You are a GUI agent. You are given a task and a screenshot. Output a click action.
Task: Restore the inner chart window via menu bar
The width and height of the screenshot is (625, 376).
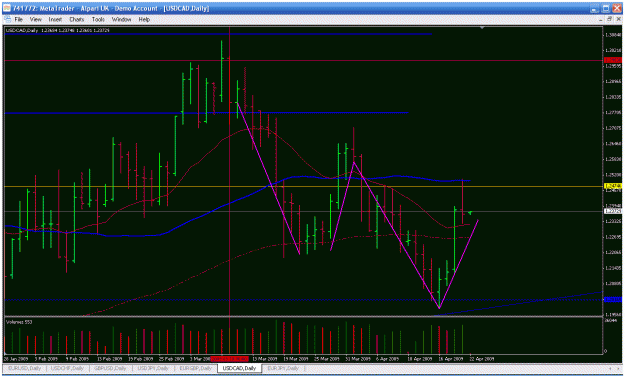(609, 19)
